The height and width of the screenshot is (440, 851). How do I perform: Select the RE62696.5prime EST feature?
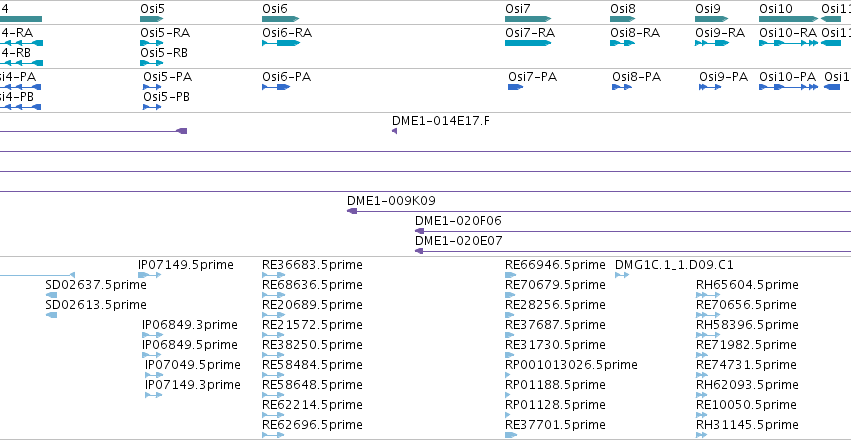pyautogui.click(x=274, y=435)
